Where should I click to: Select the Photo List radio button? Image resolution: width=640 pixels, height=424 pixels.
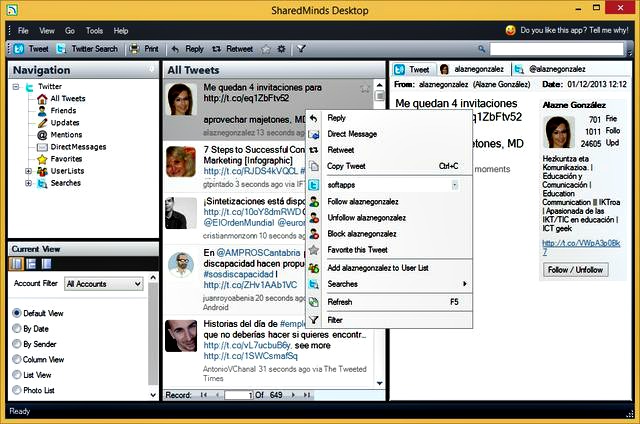[17, 390]
